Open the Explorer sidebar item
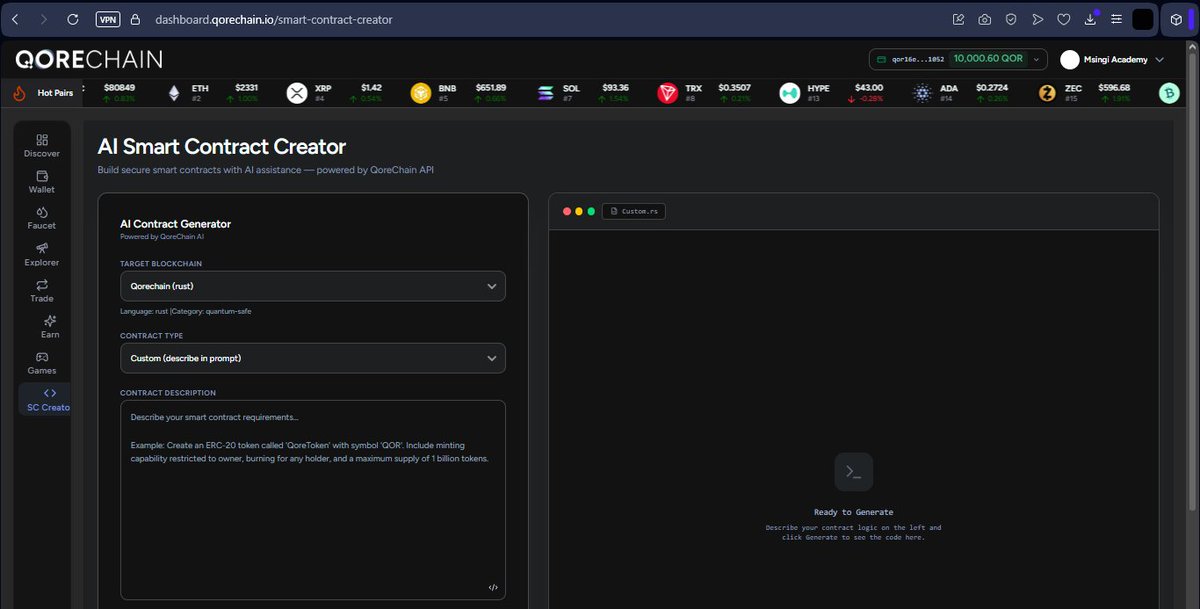1200x609 pixels. click(x=42, y=254)
